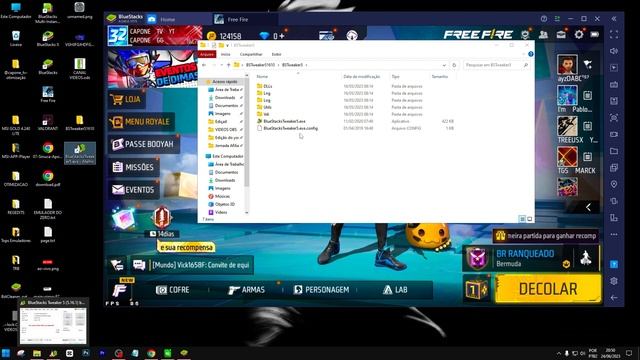Open EVENTOS menu
The image size is (640, 360).
(133, 190)
